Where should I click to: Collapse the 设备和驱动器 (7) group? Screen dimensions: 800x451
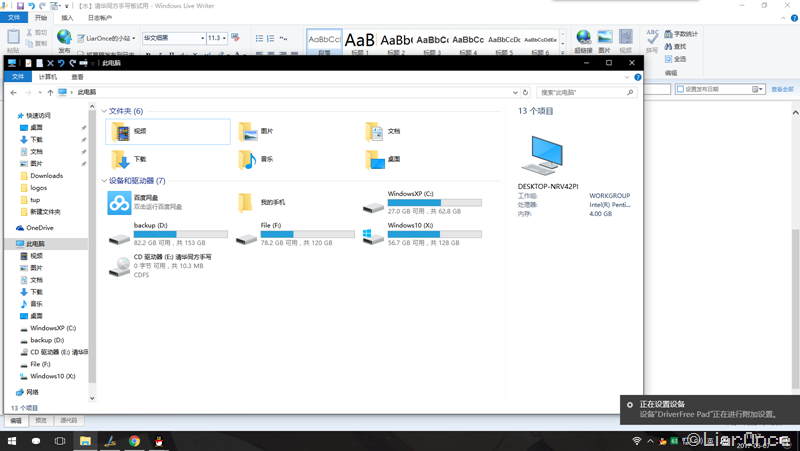[104, 181]
